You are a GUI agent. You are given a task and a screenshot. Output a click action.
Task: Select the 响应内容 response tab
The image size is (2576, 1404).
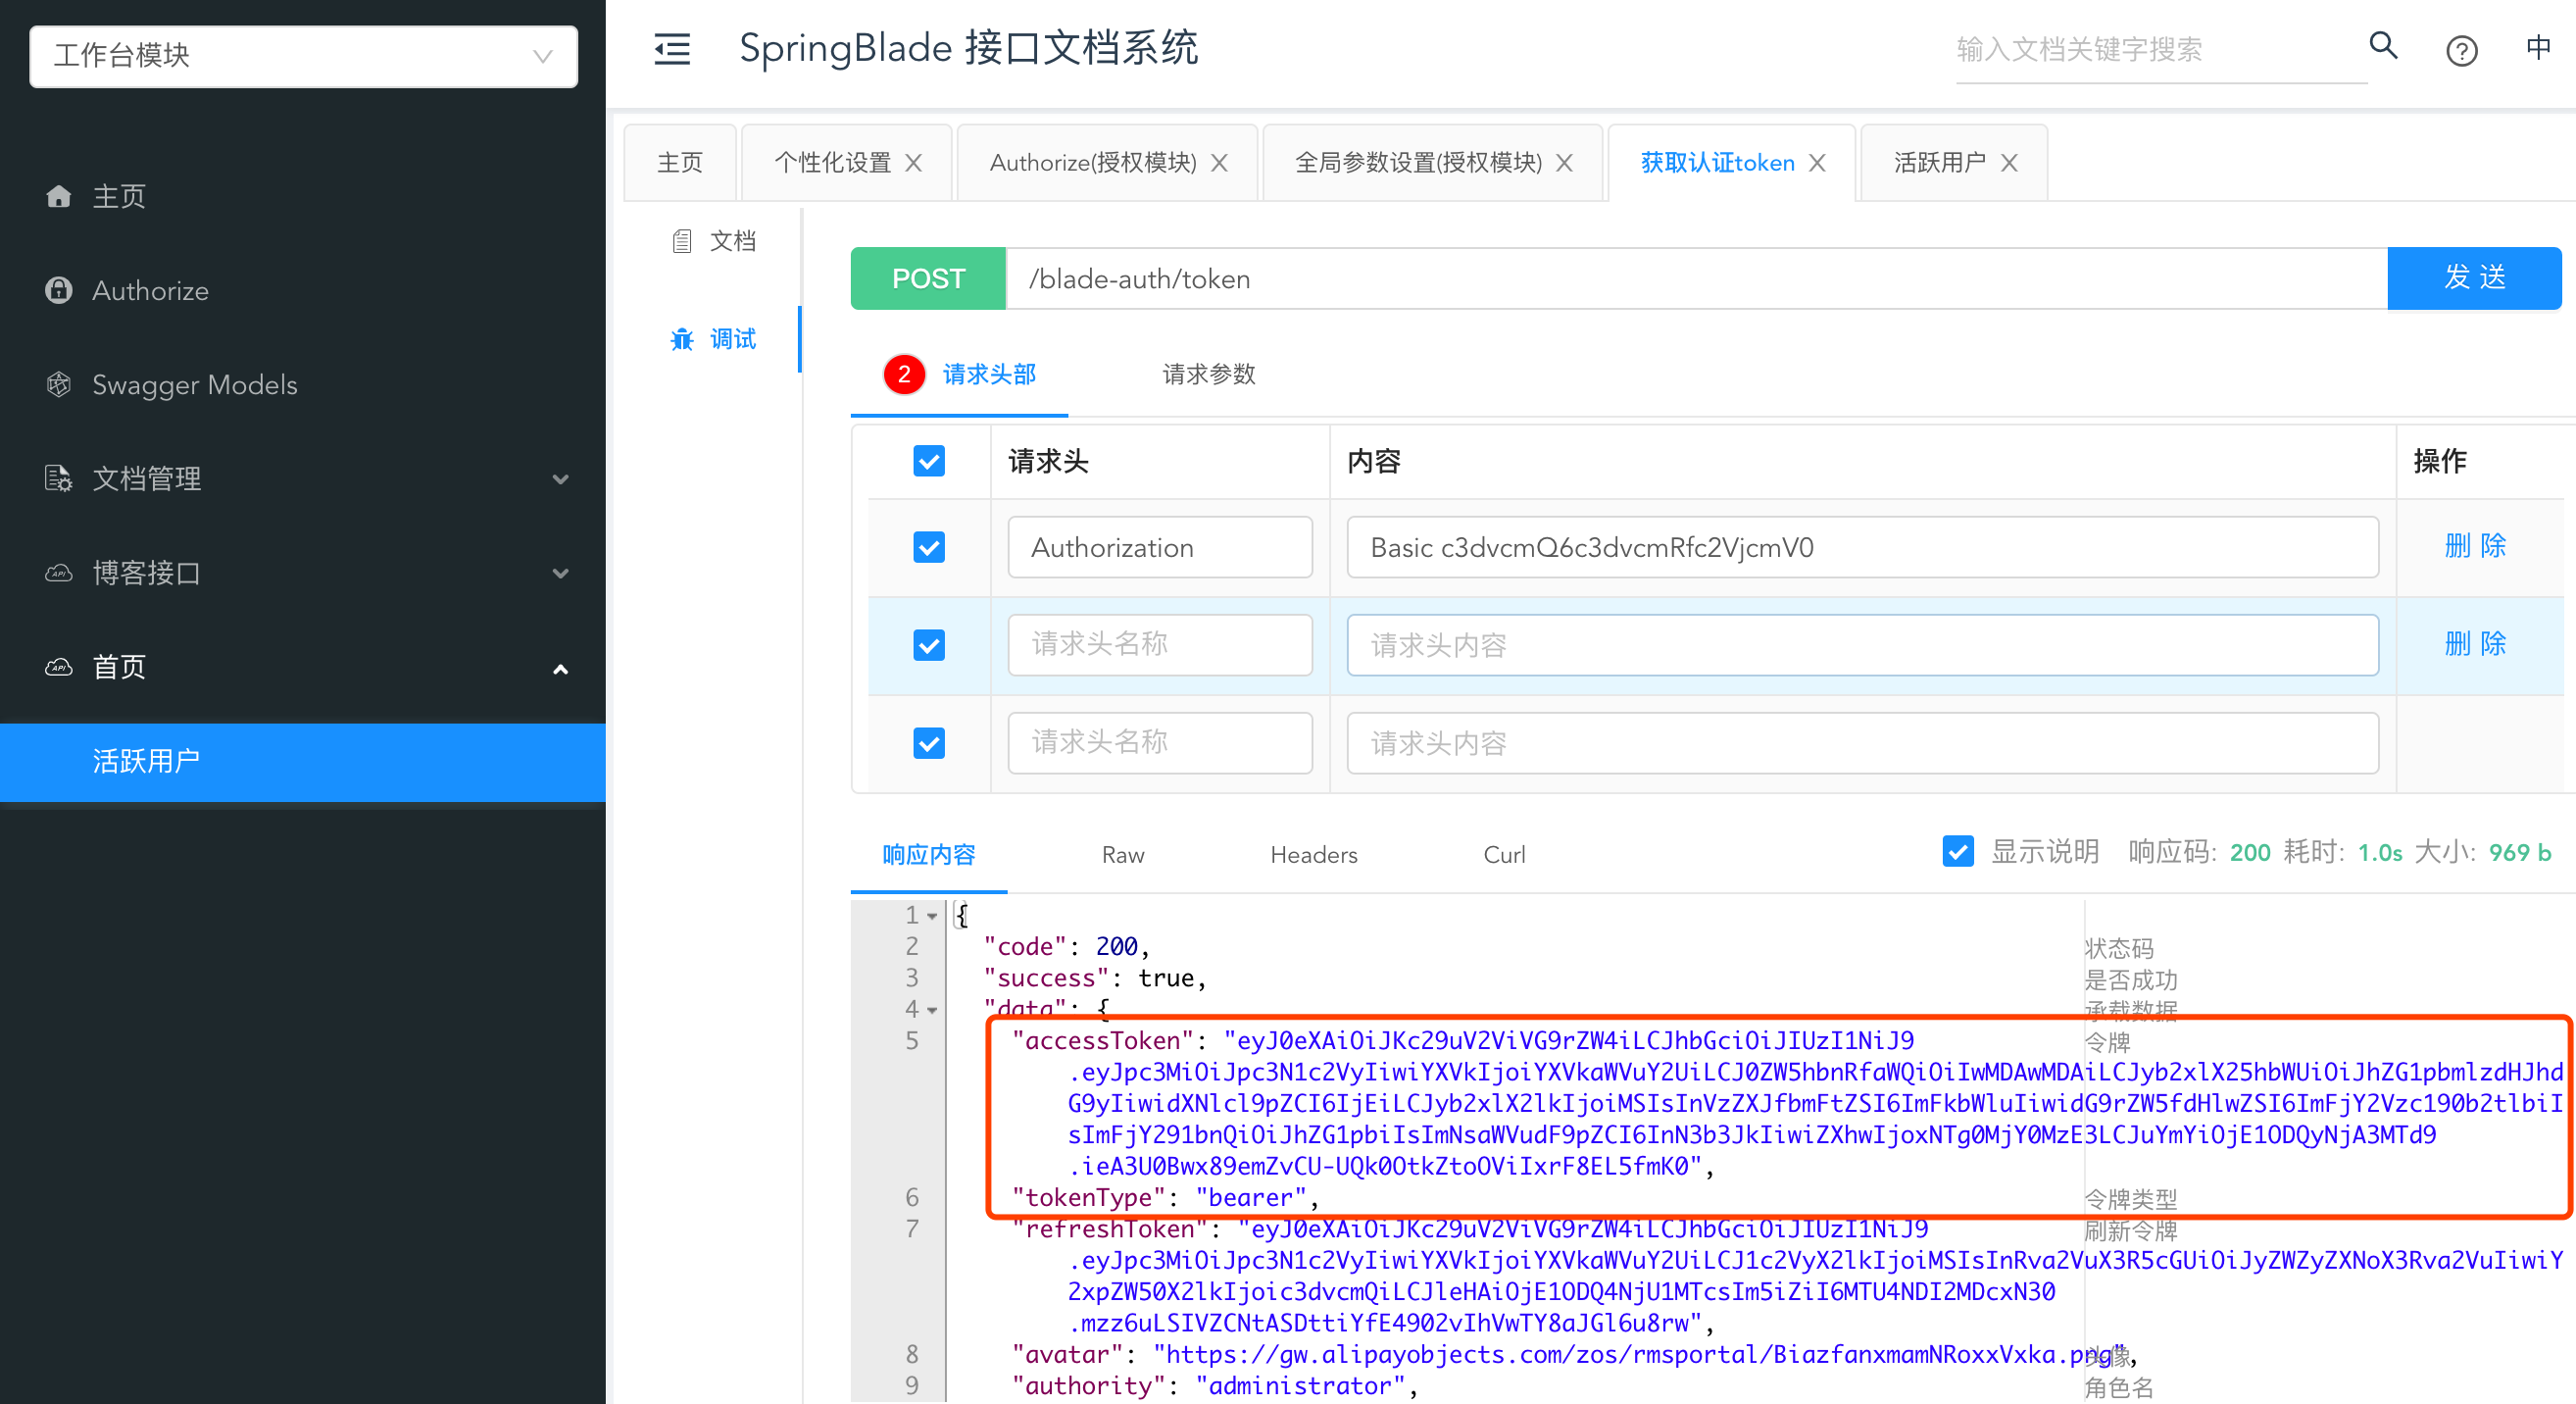[x=929, y=855]
